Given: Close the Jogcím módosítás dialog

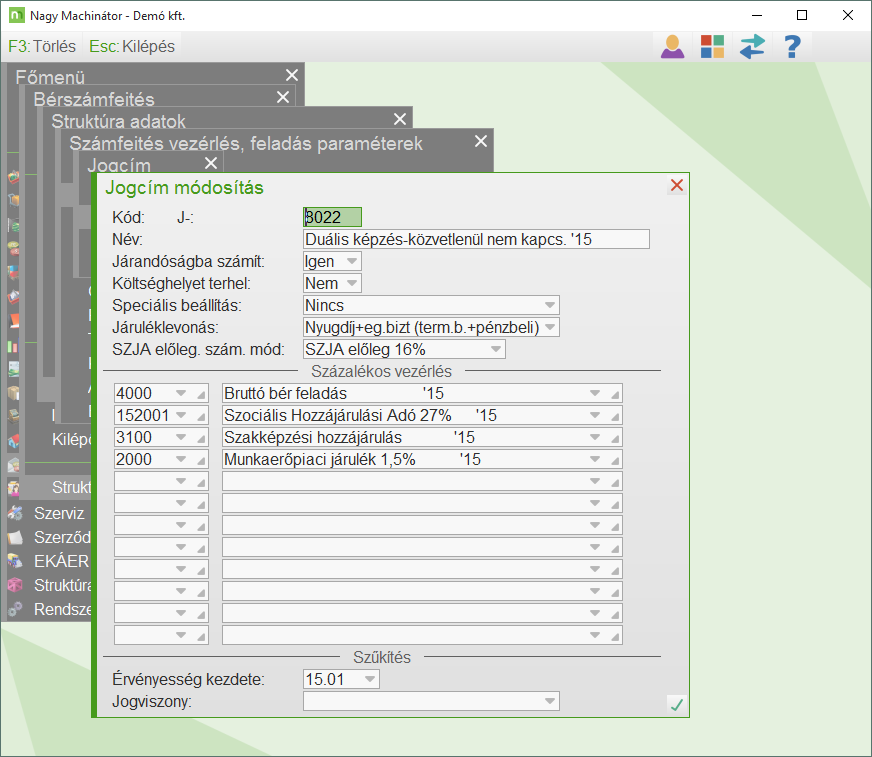Looking at the screenshot, I should (677, 186).
